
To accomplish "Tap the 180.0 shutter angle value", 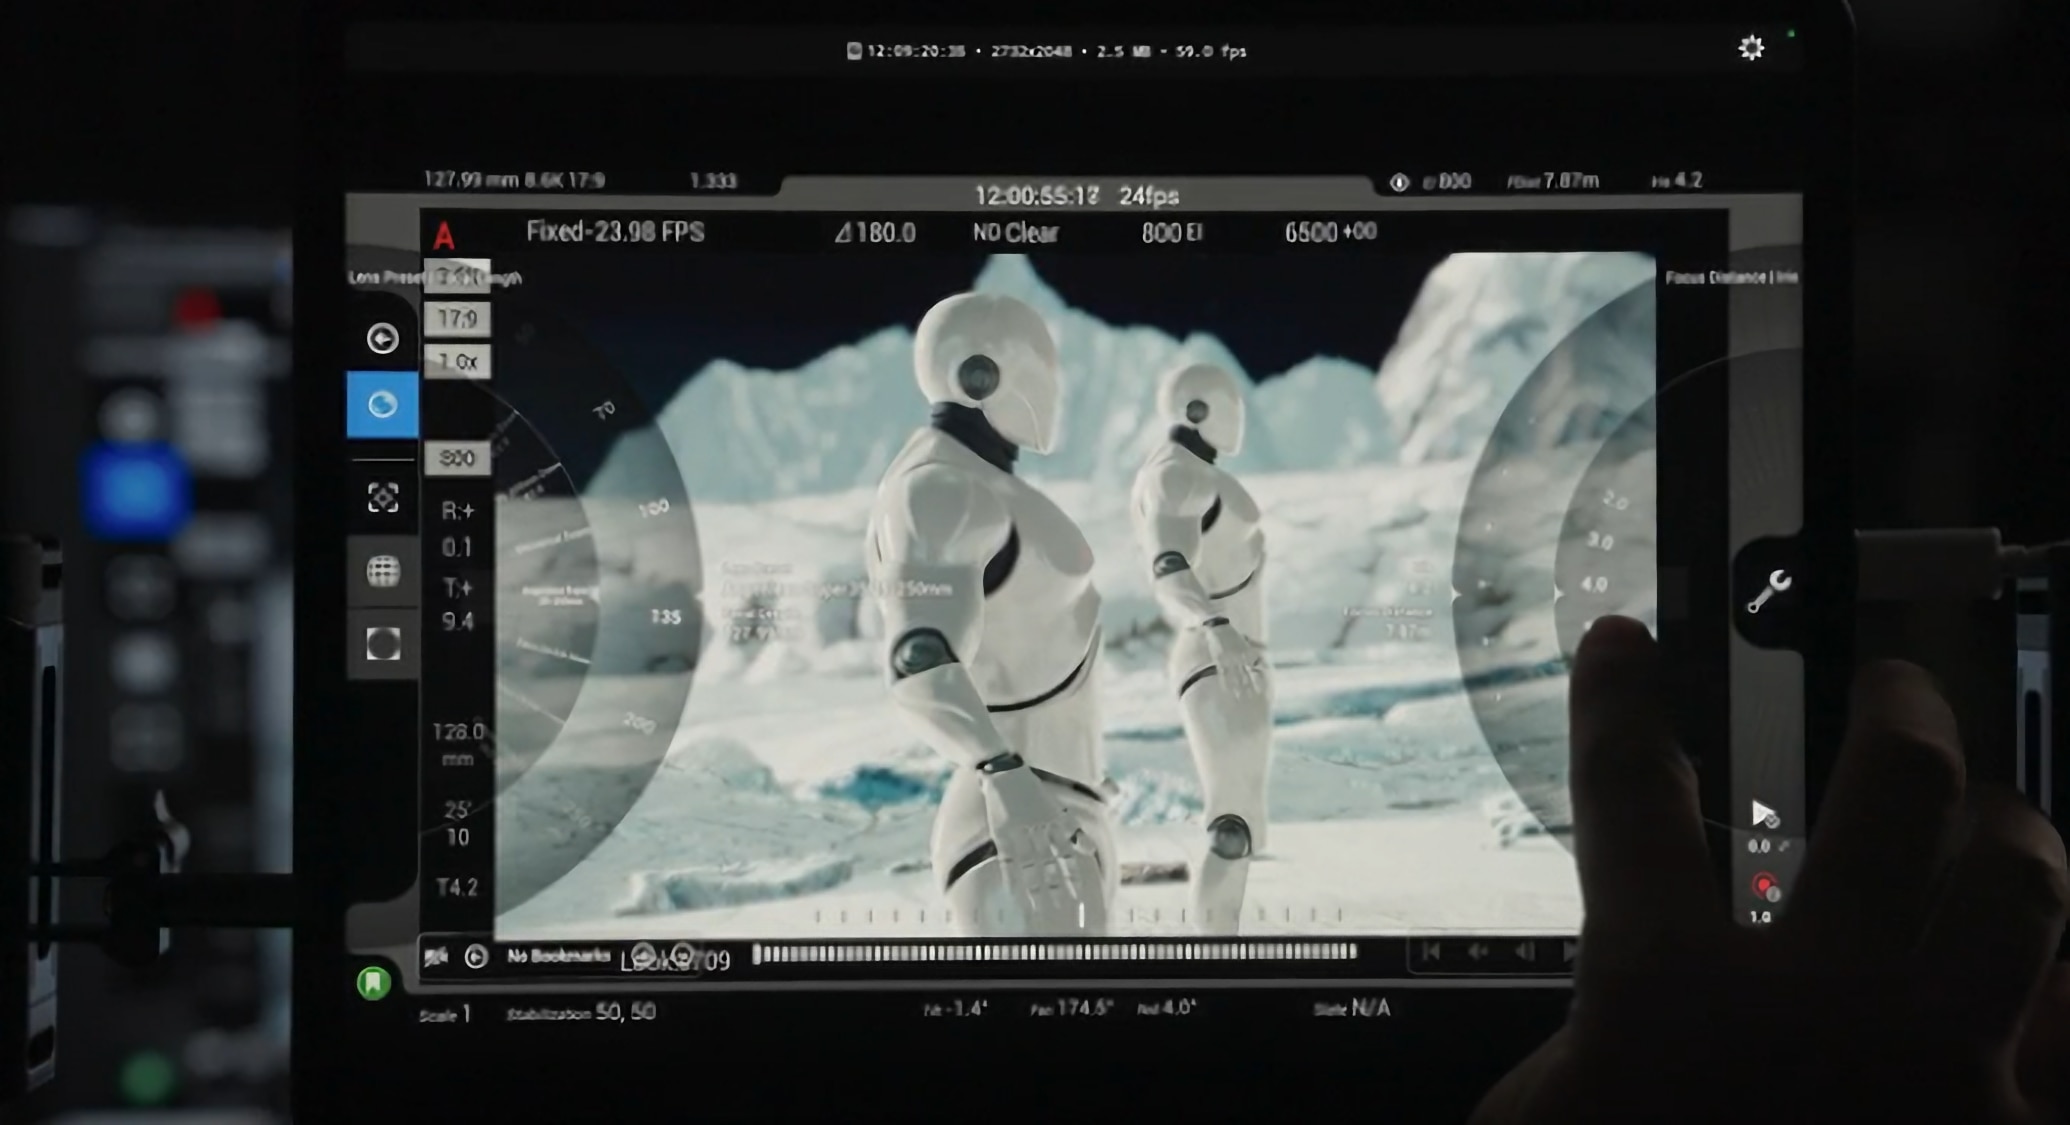I will [x=875, y=233].
